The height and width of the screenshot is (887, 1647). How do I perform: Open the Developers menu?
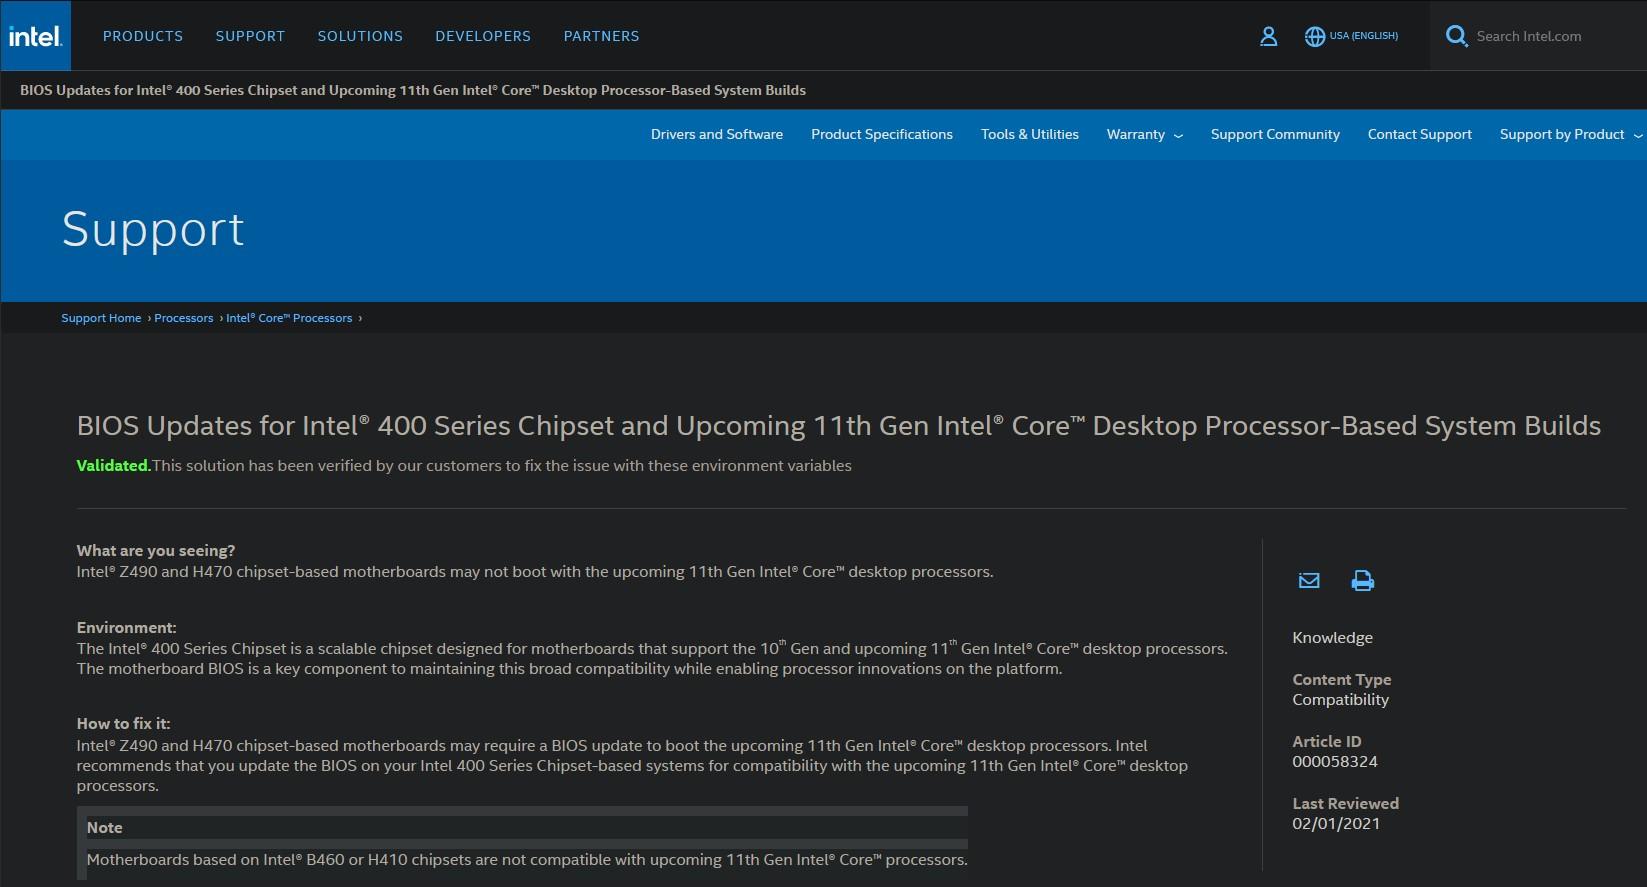tap(483, 36)
